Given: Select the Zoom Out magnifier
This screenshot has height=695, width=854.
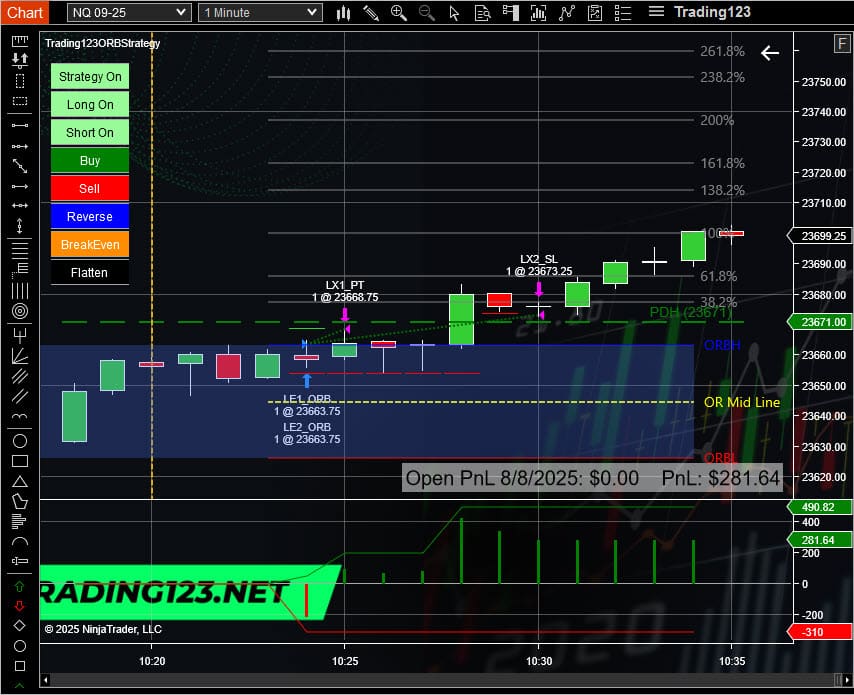Looking at the screenshot, I should [426, 13].
